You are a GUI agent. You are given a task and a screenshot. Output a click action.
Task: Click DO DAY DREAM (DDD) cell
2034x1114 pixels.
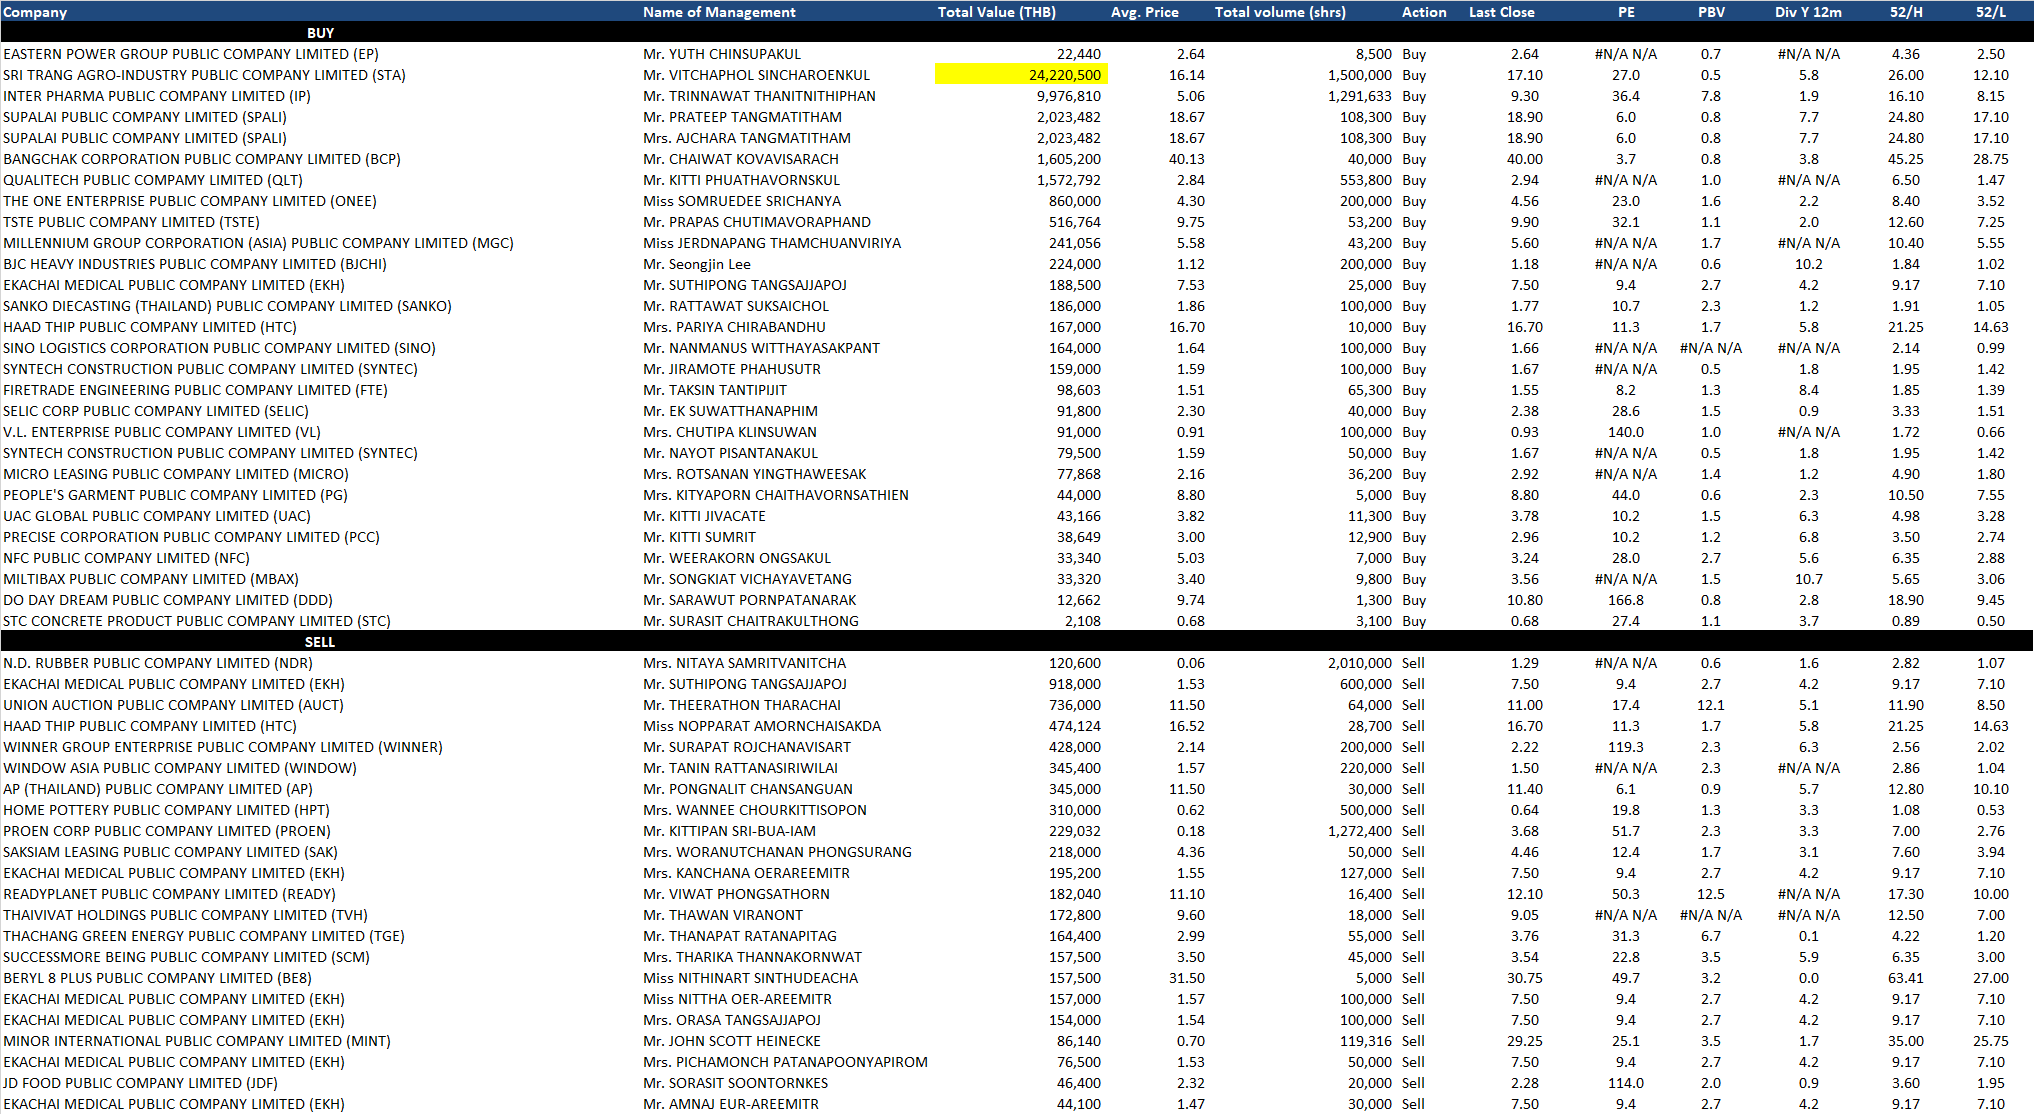(167, 600)
